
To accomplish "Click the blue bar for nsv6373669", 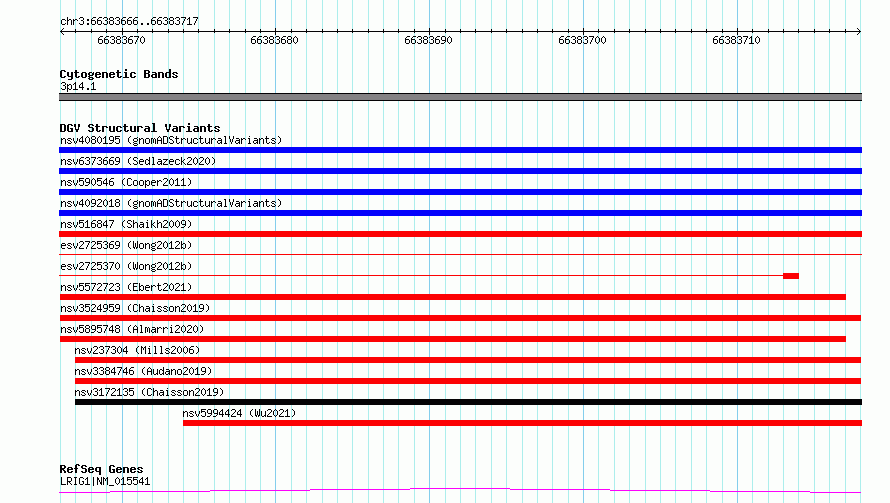I will [460, 171].
